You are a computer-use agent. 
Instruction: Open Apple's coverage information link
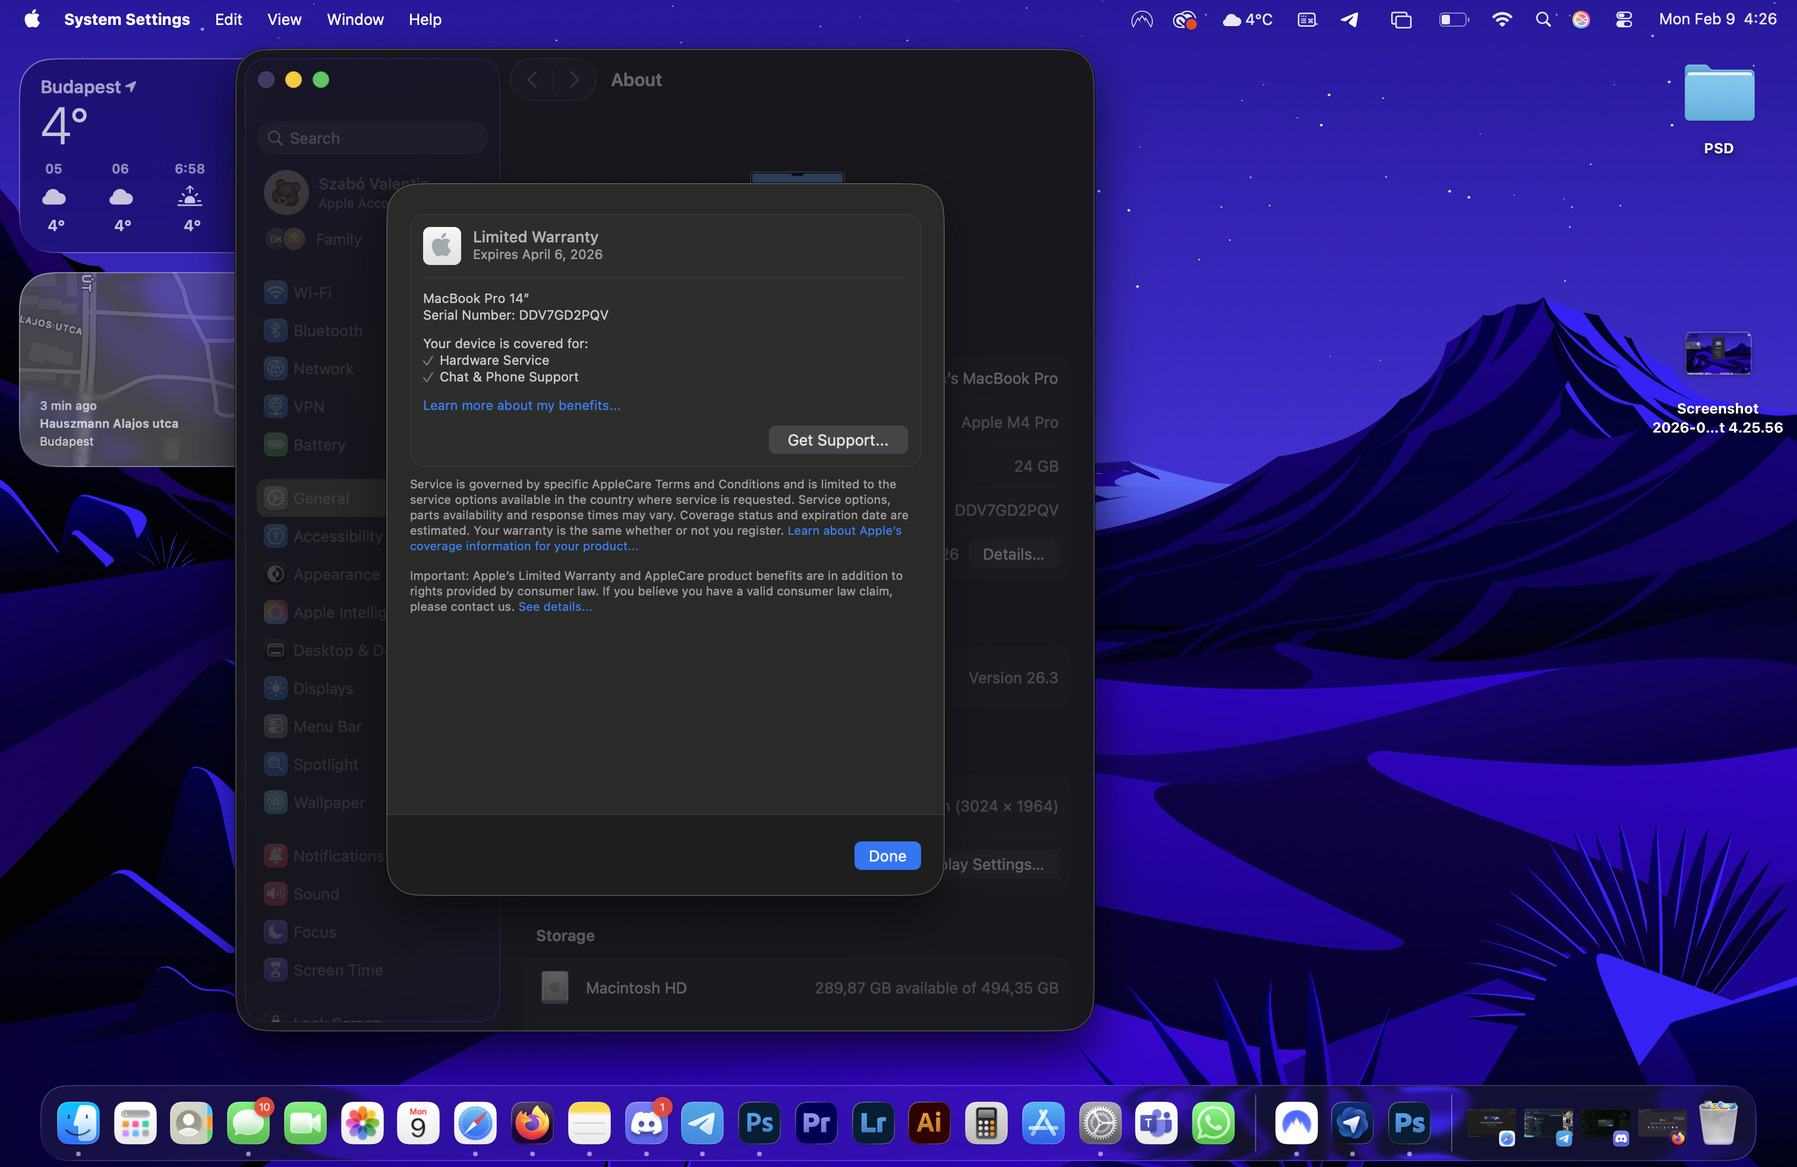coord(656,538)
